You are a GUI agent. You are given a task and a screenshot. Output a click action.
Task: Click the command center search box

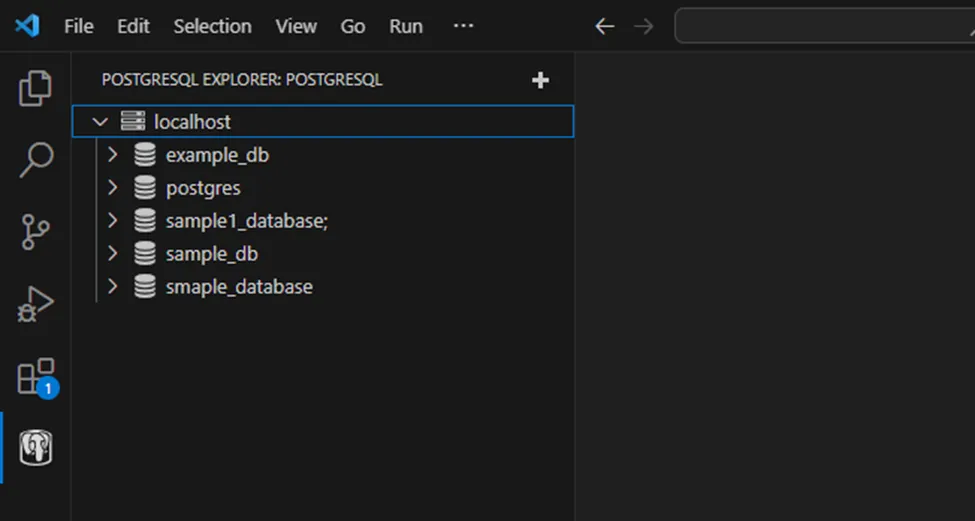(824, 26)
